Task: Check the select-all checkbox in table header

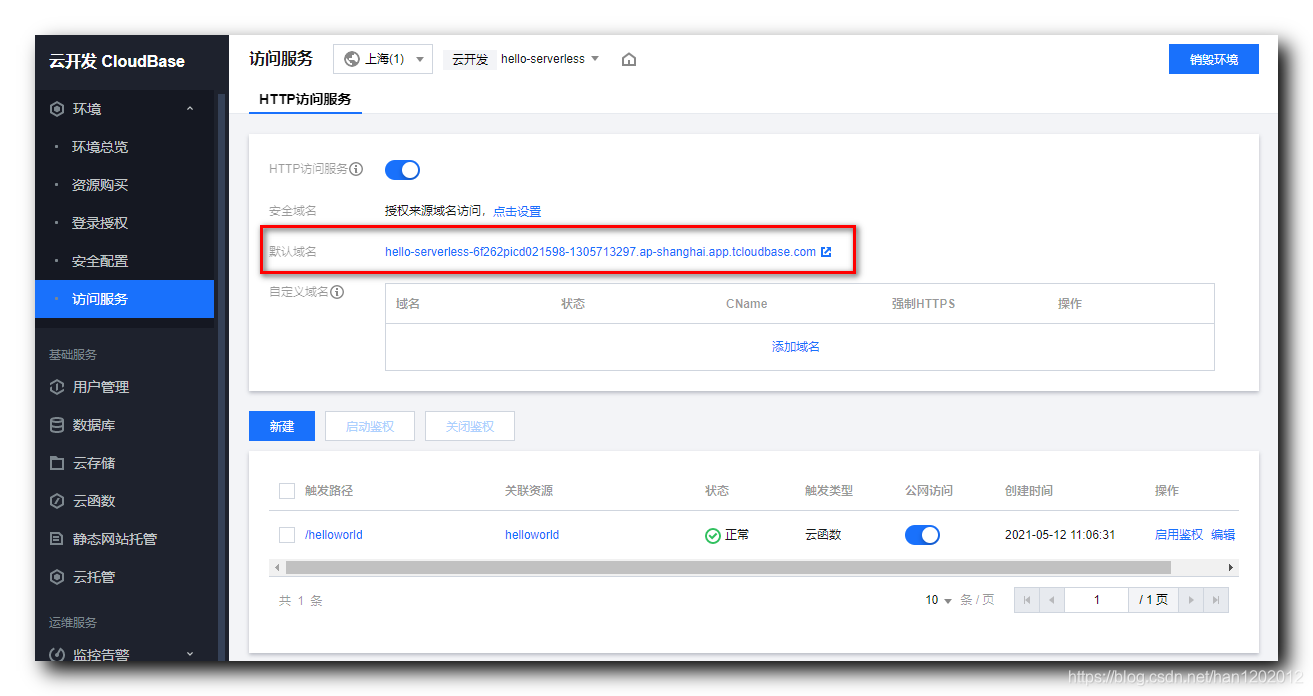Action: 287,491
